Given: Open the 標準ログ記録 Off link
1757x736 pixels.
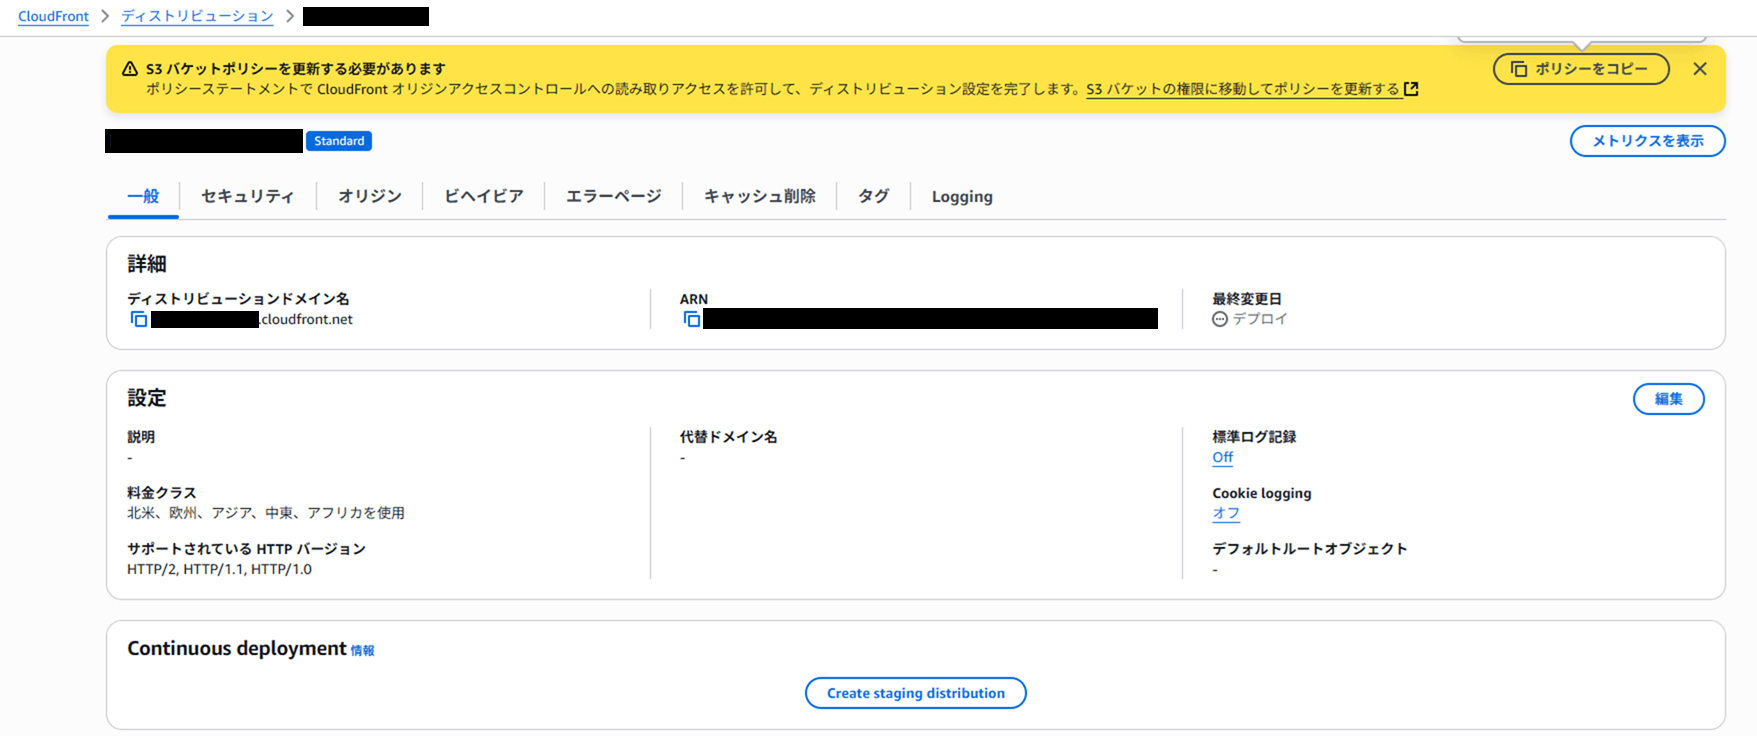Looking at the screenshot, I should point(1222,457).
